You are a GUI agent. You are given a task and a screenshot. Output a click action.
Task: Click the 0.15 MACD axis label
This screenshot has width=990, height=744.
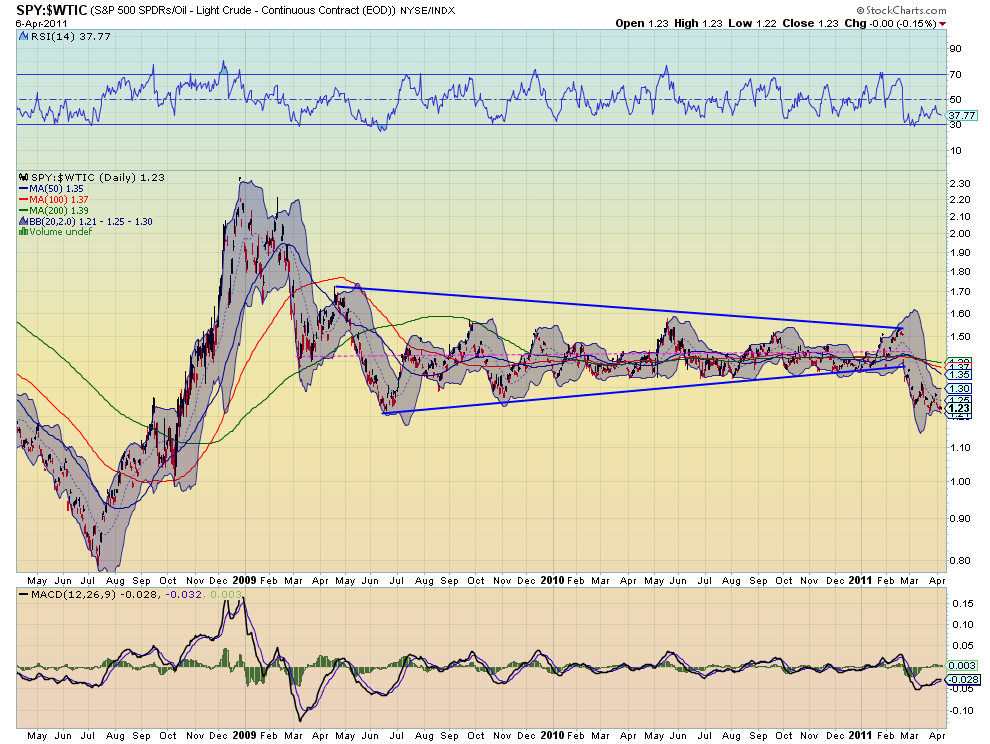tap(962, 604)
